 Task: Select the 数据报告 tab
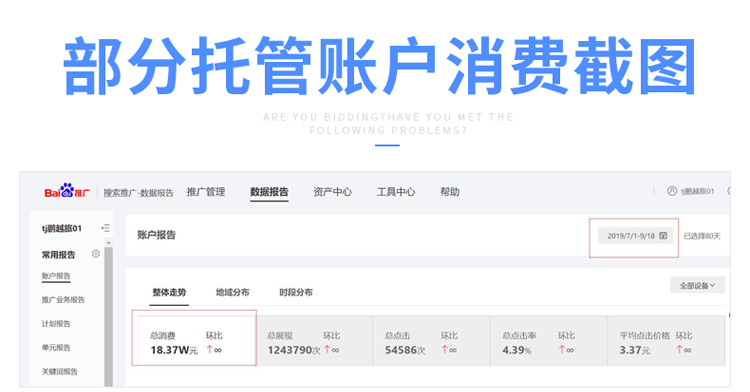pos(269,192)
